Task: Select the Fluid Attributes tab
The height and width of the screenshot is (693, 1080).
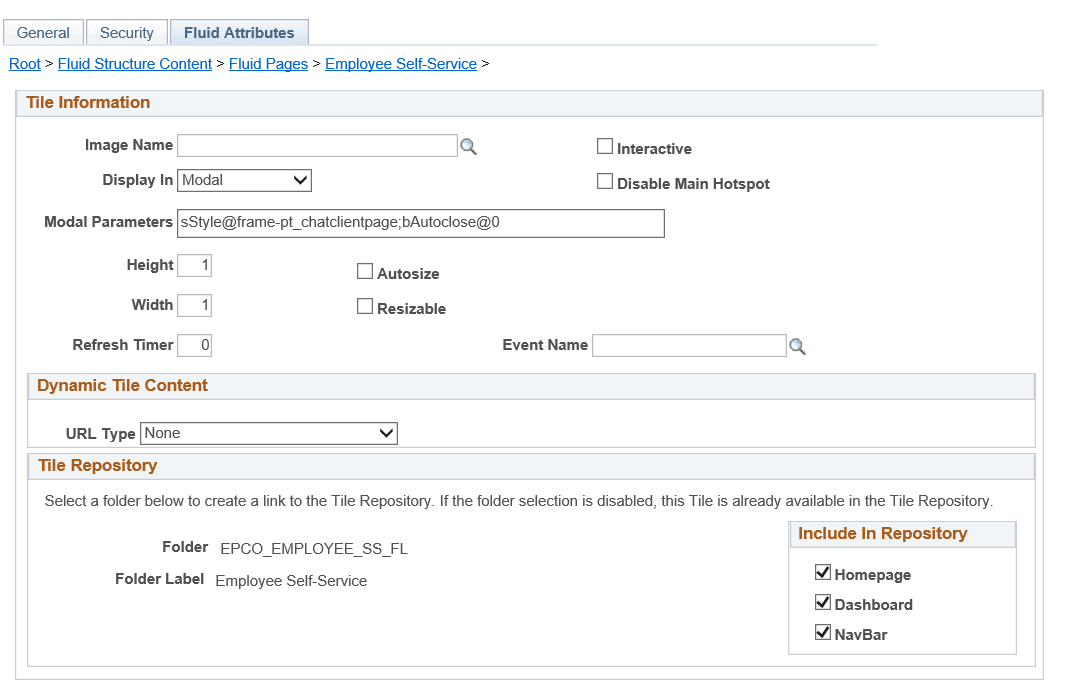Action: point(239,32)
